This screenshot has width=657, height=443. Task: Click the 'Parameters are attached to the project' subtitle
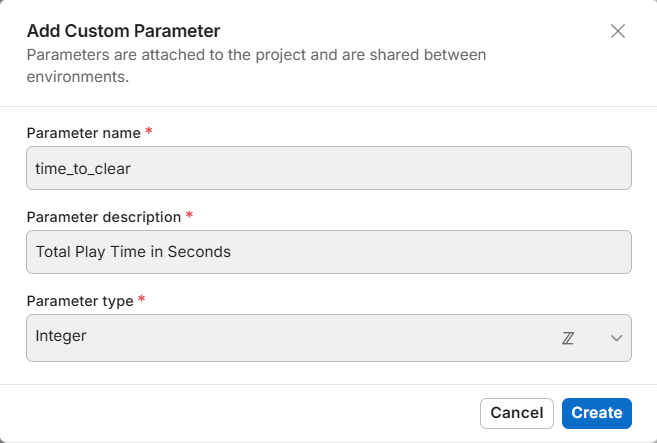256,54
